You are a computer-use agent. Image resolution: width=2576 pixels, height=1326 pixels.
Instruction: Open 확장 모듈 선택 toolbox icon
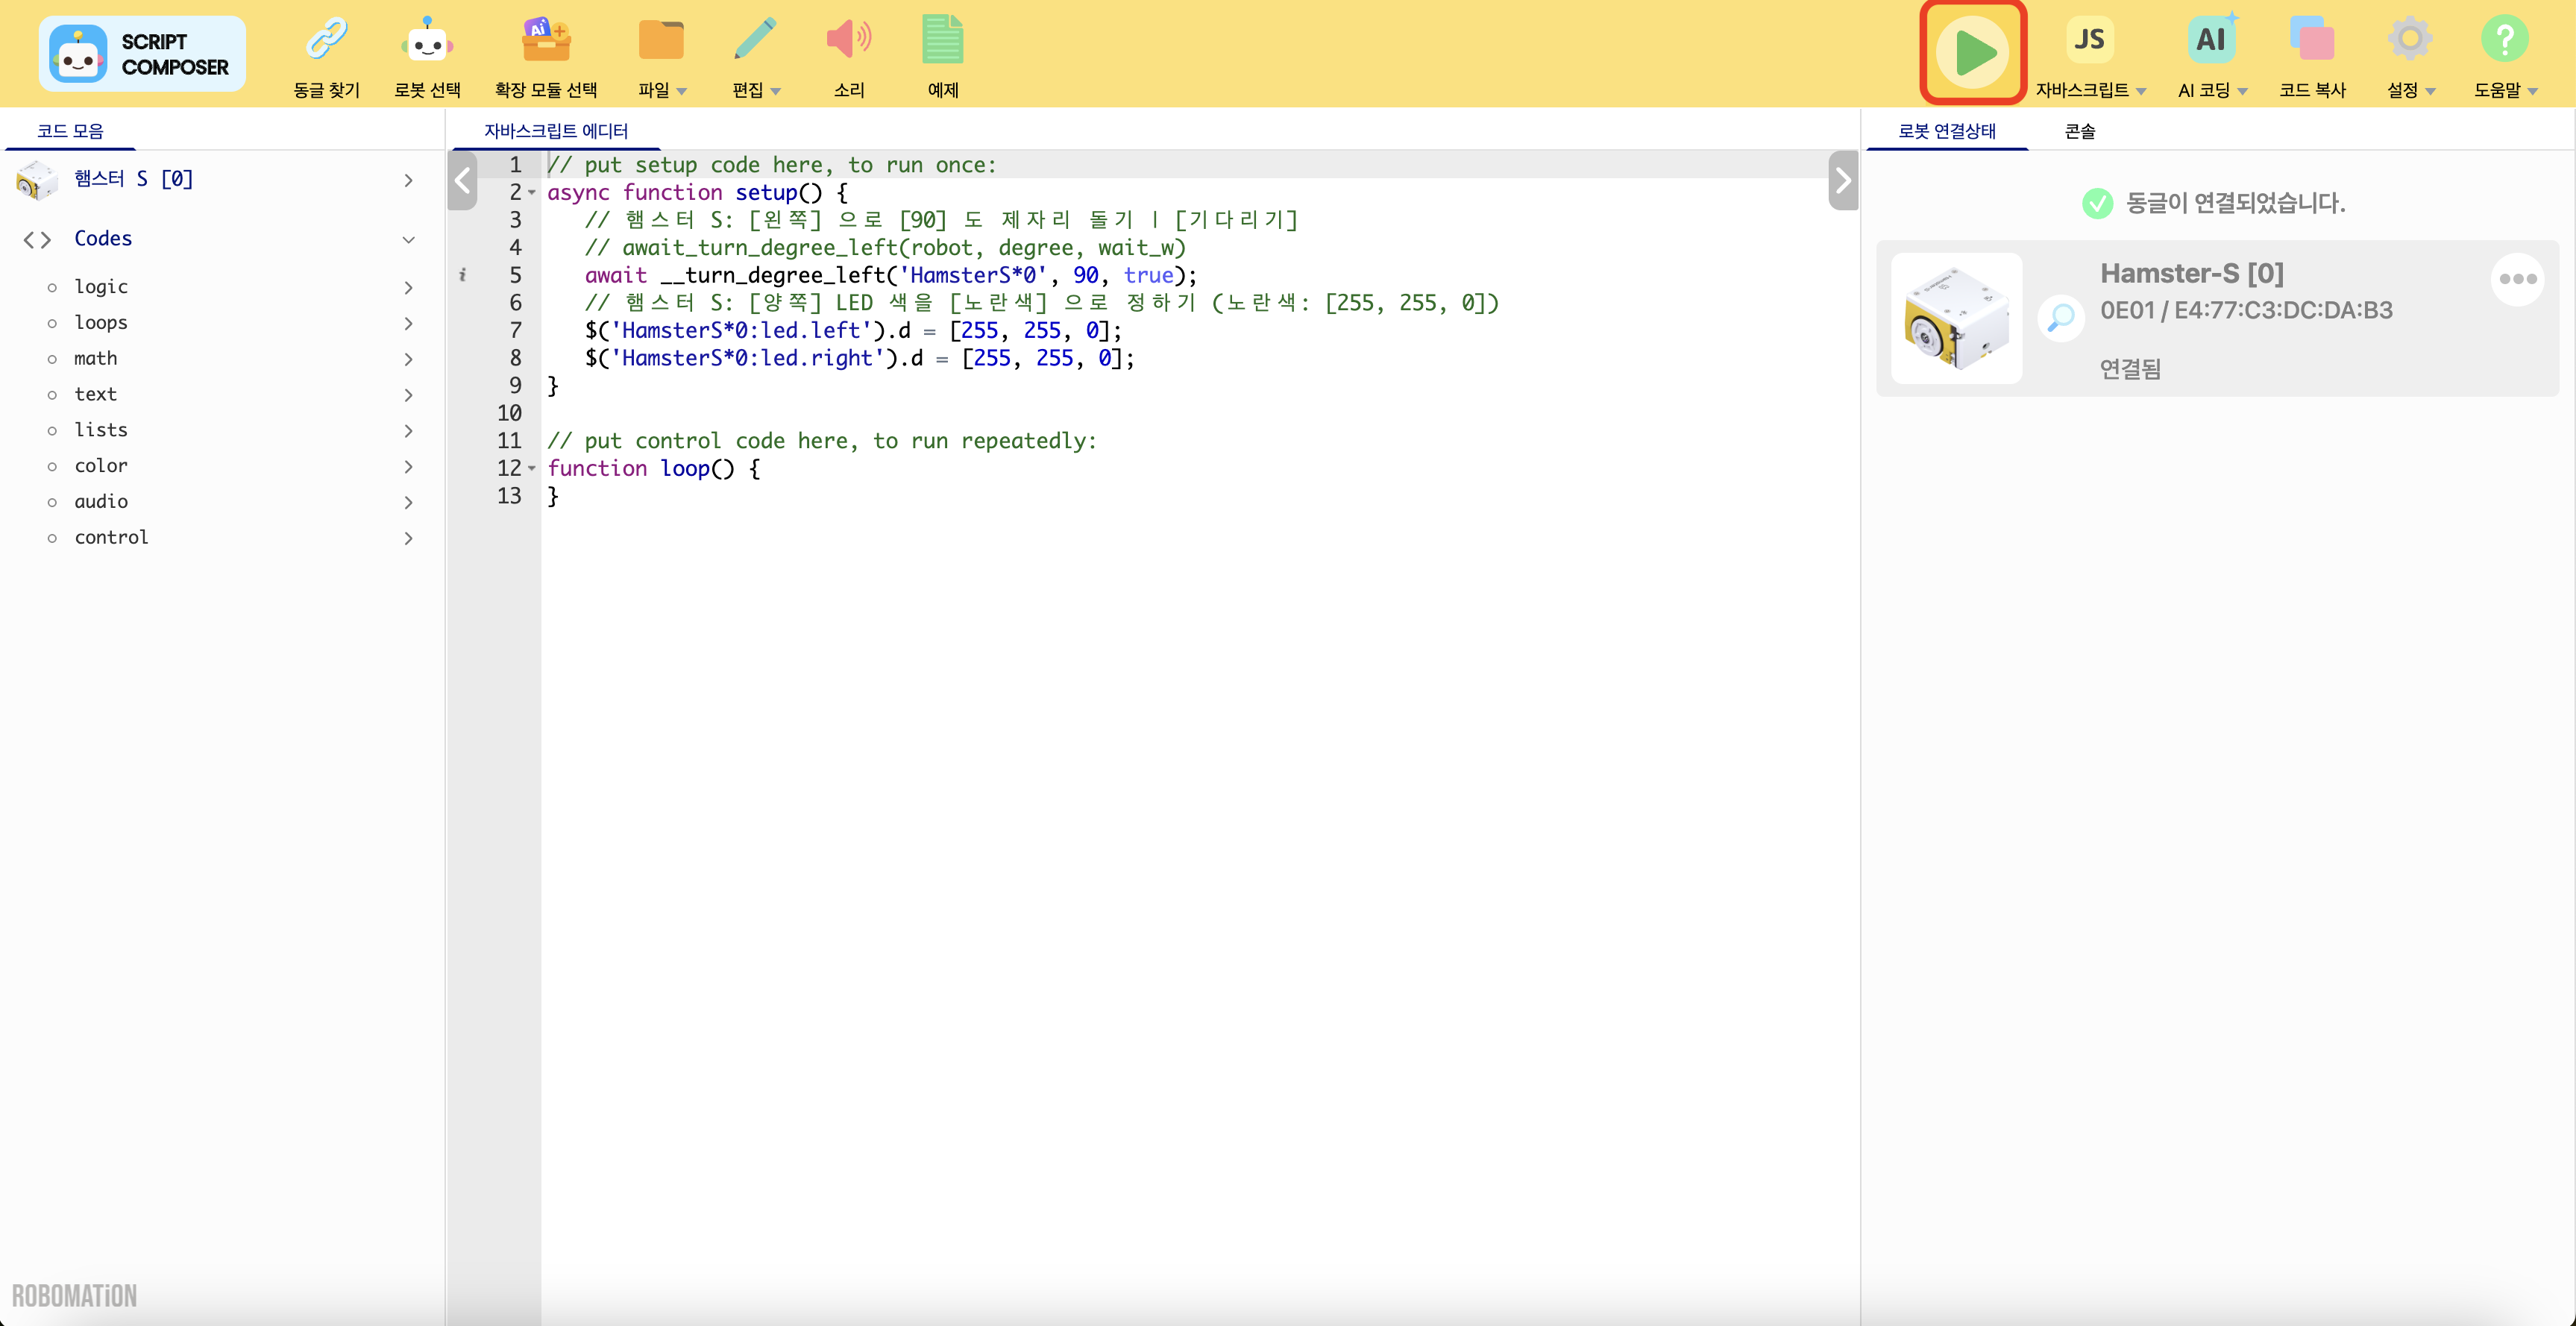point(545,40)
